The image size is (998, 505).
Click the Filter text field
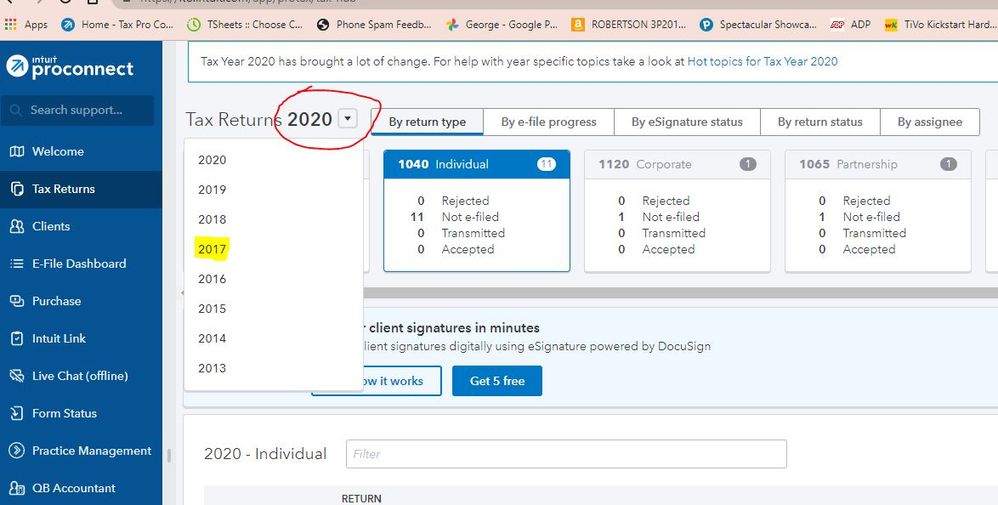[x=566, y=454]
